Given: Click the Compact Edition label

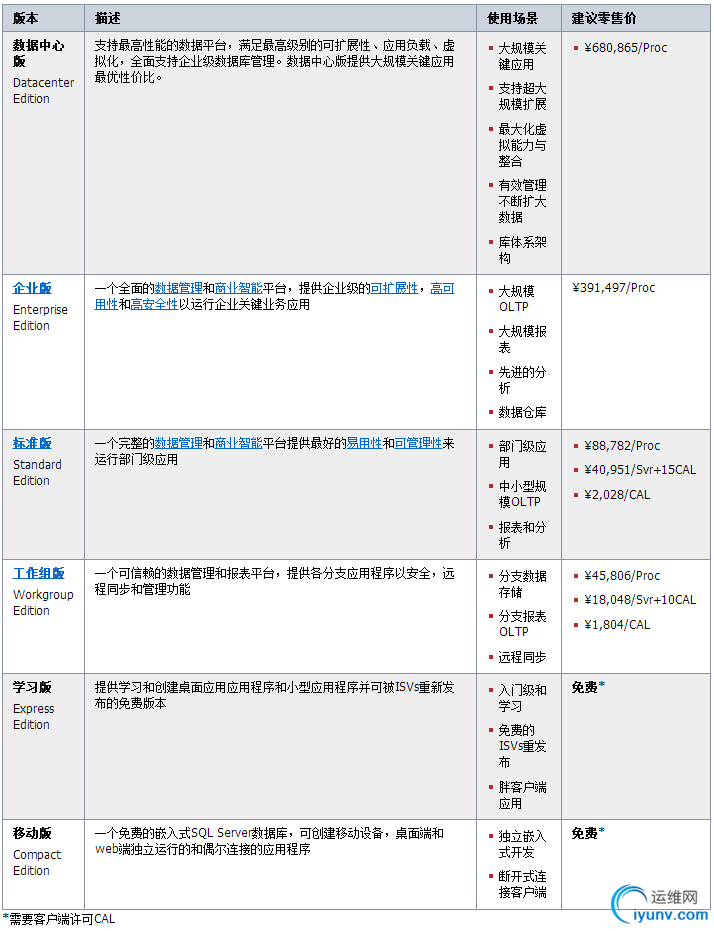Looking at the screenshot, I should pos(37,863).
